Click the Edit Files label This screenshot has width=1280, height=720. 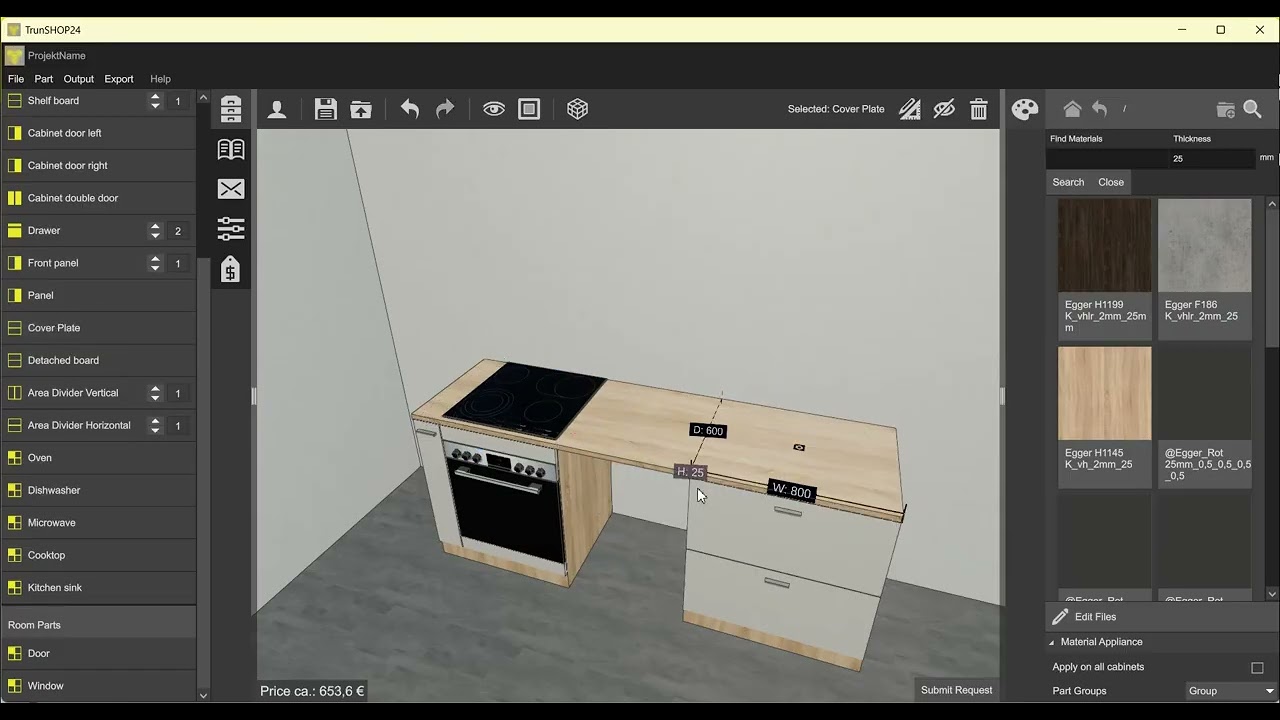coord(1095,617)
